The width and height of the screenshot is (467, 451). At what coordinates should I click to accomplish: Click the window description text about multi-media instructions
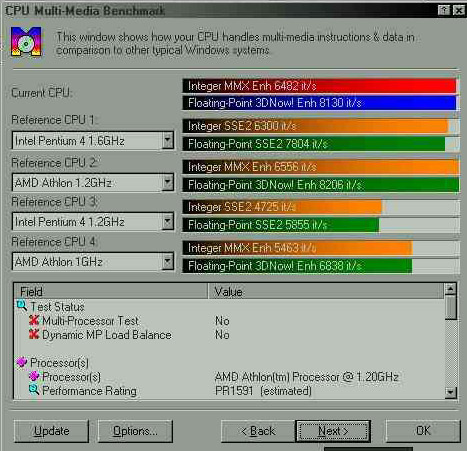(235, 43)
